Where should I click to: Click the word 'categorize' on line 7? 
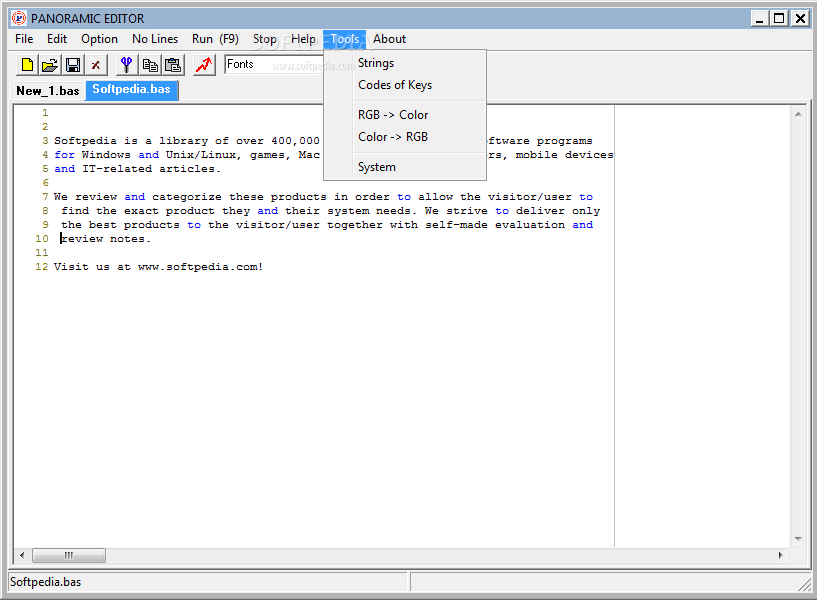[x=187, y=197]
